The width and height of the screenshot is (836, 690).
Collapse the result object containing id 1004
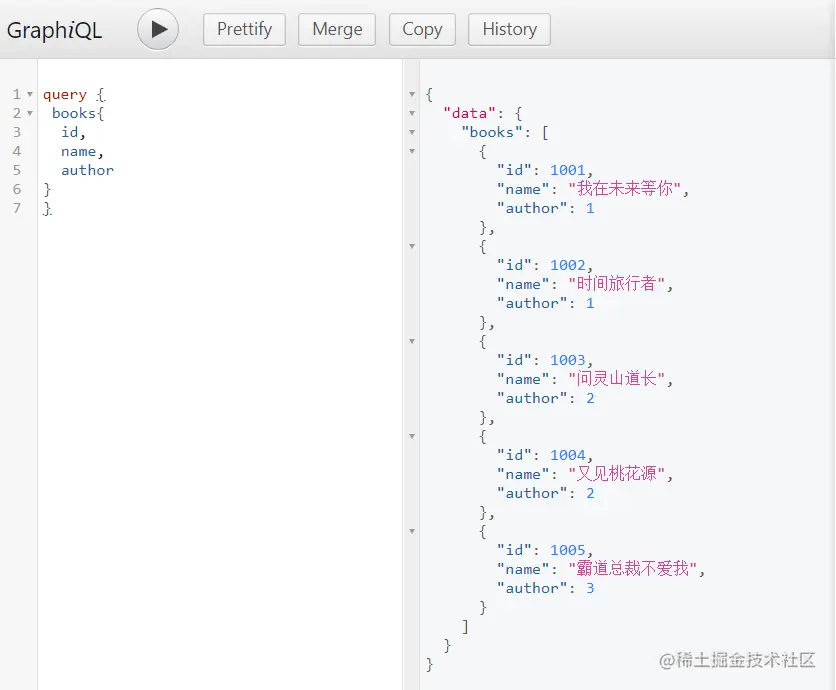pos(412,437)
